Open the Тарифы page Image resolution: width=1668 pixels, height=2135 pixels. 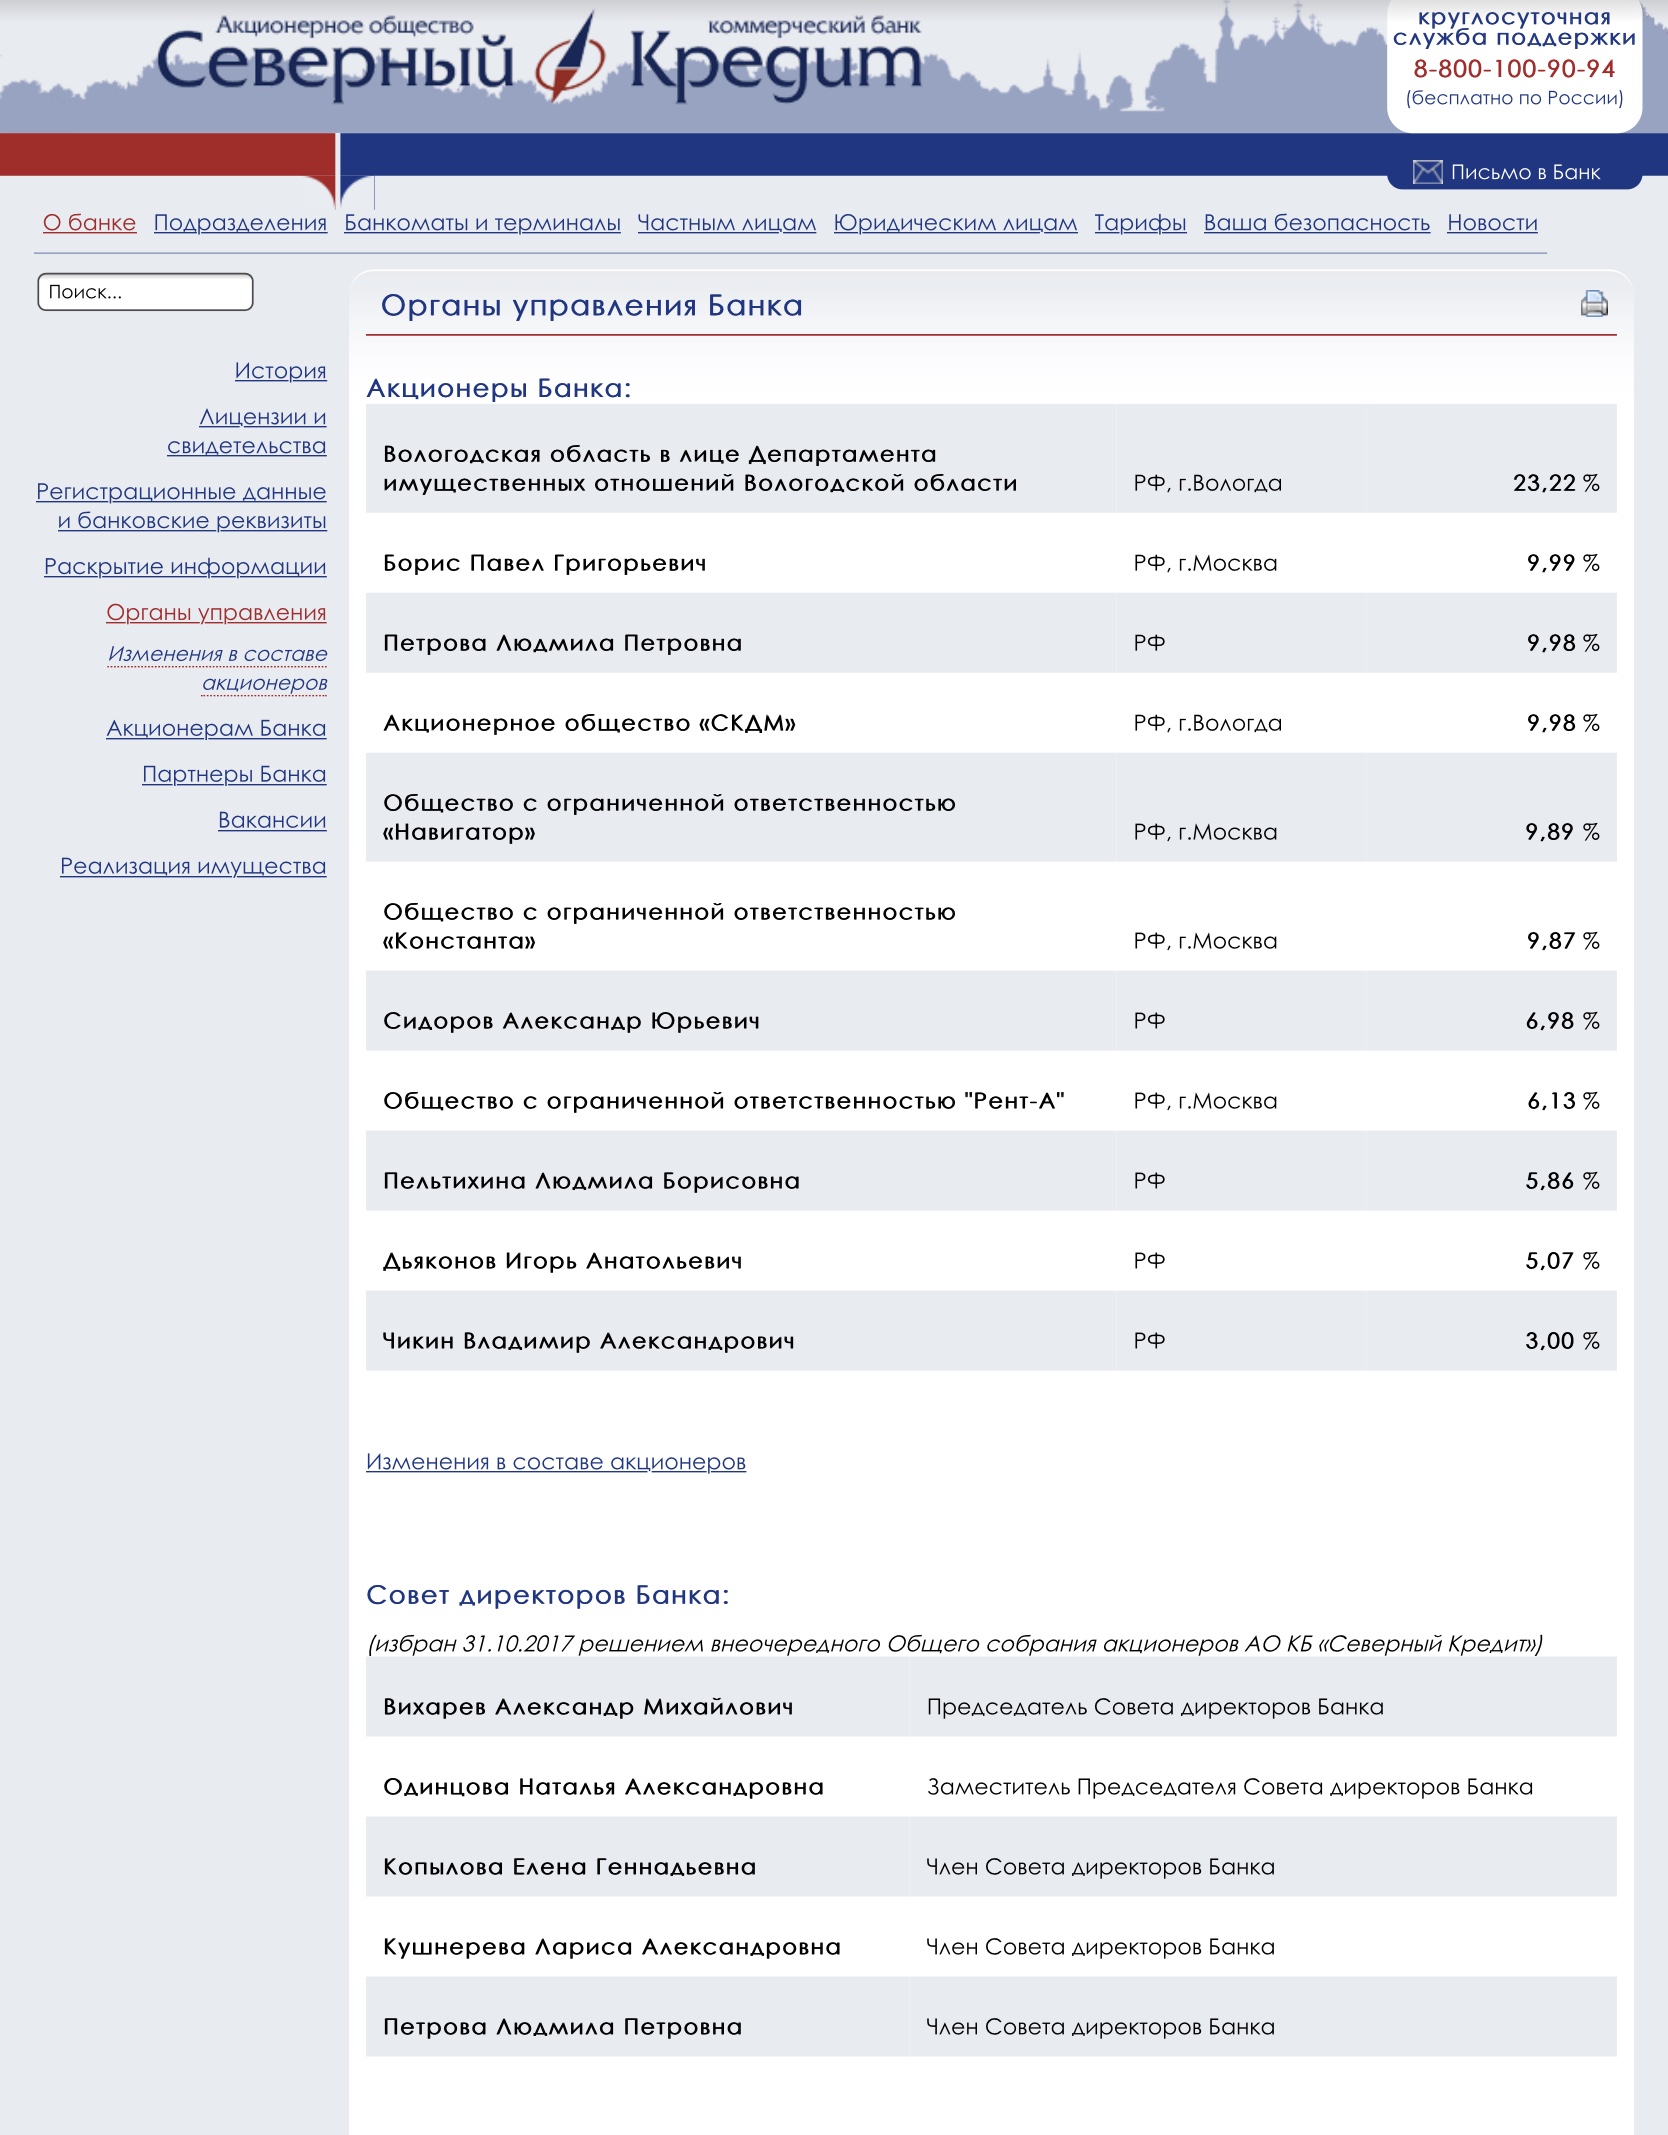(1140, 223)
